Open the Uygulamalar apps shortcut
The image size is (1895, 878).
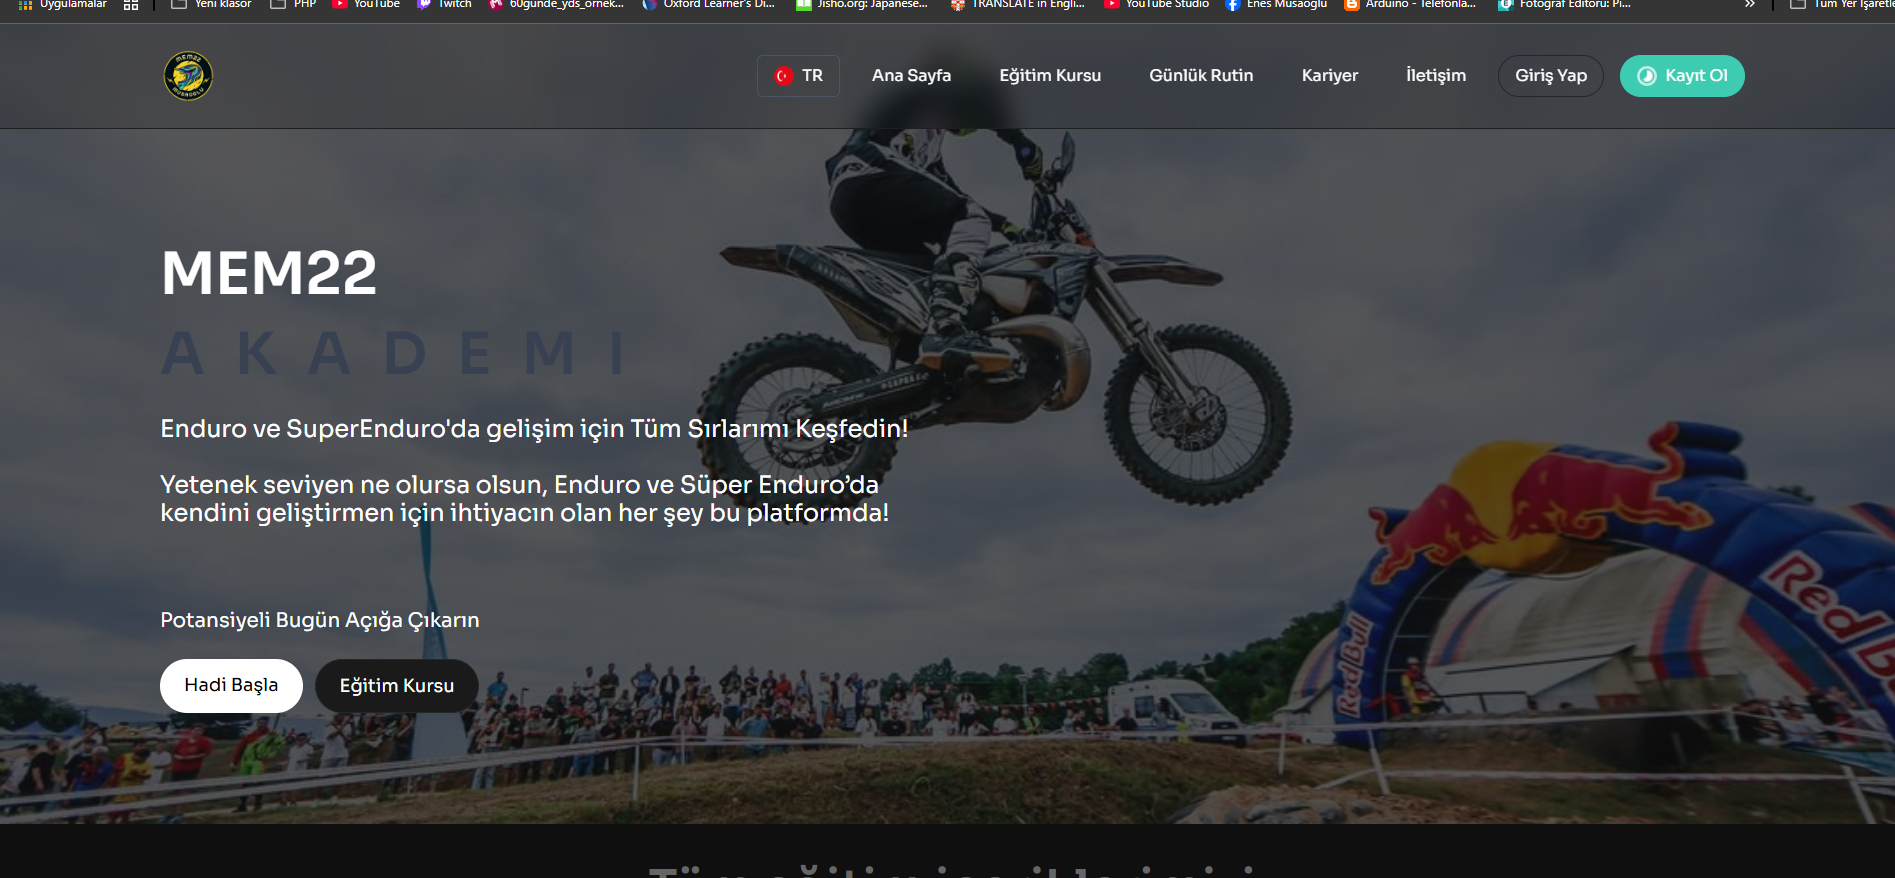[x=62, y=5]
